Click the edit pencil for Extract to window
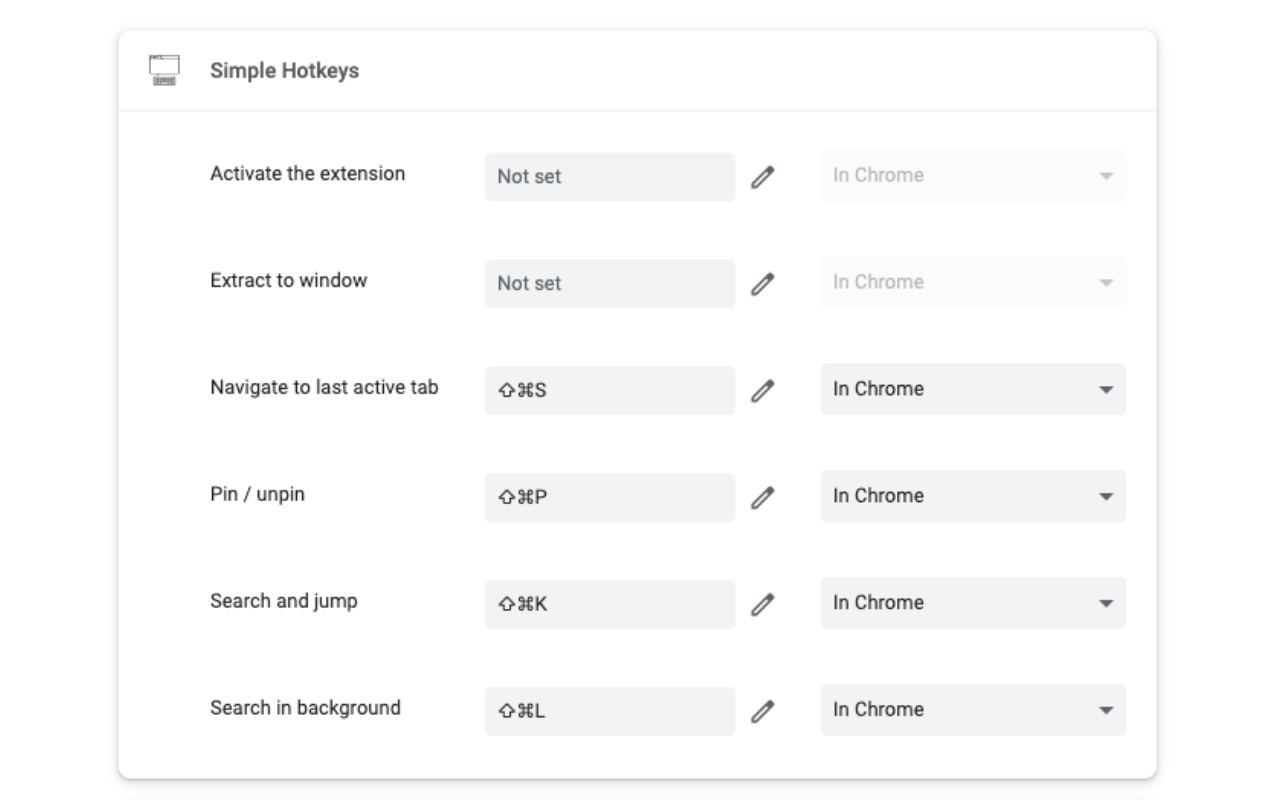Image resolution: width=1280 pixels, height=800 pixels. coord(763,283)
